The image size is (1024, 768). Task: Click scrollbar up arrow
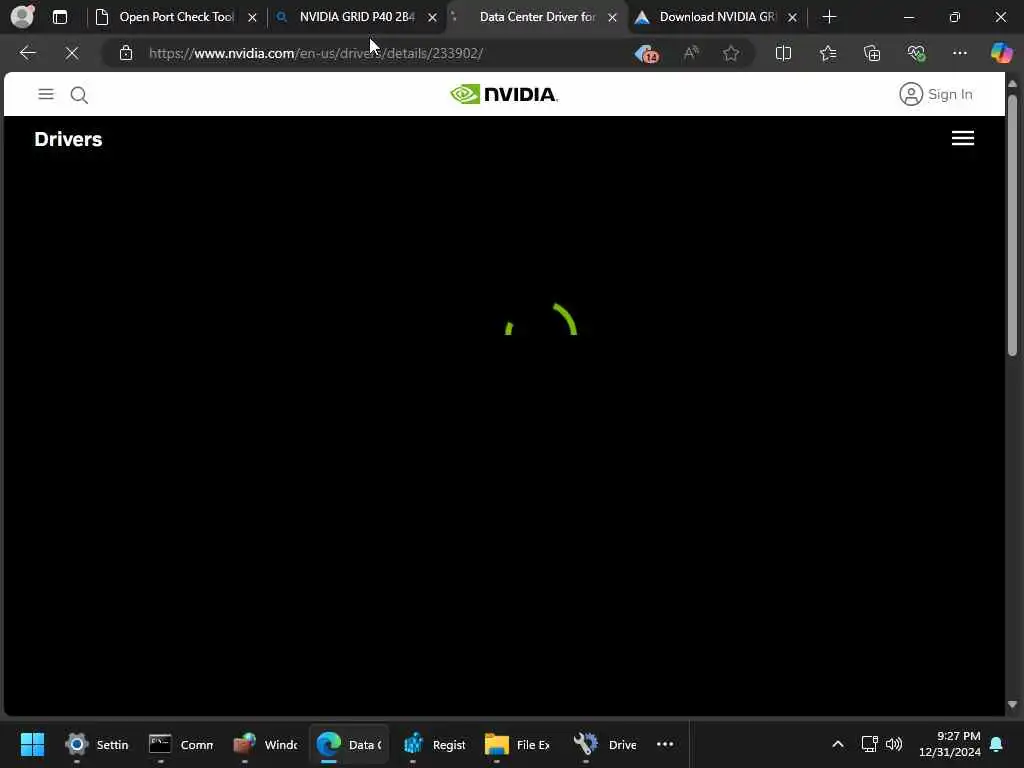1012,84
